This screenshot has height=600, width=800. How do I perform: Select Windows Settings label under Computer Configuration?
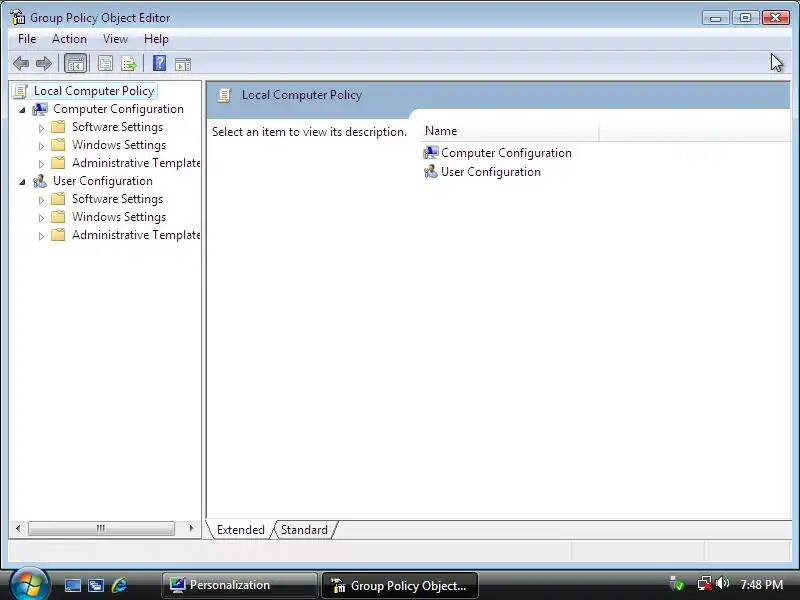(x=119, y=145)
